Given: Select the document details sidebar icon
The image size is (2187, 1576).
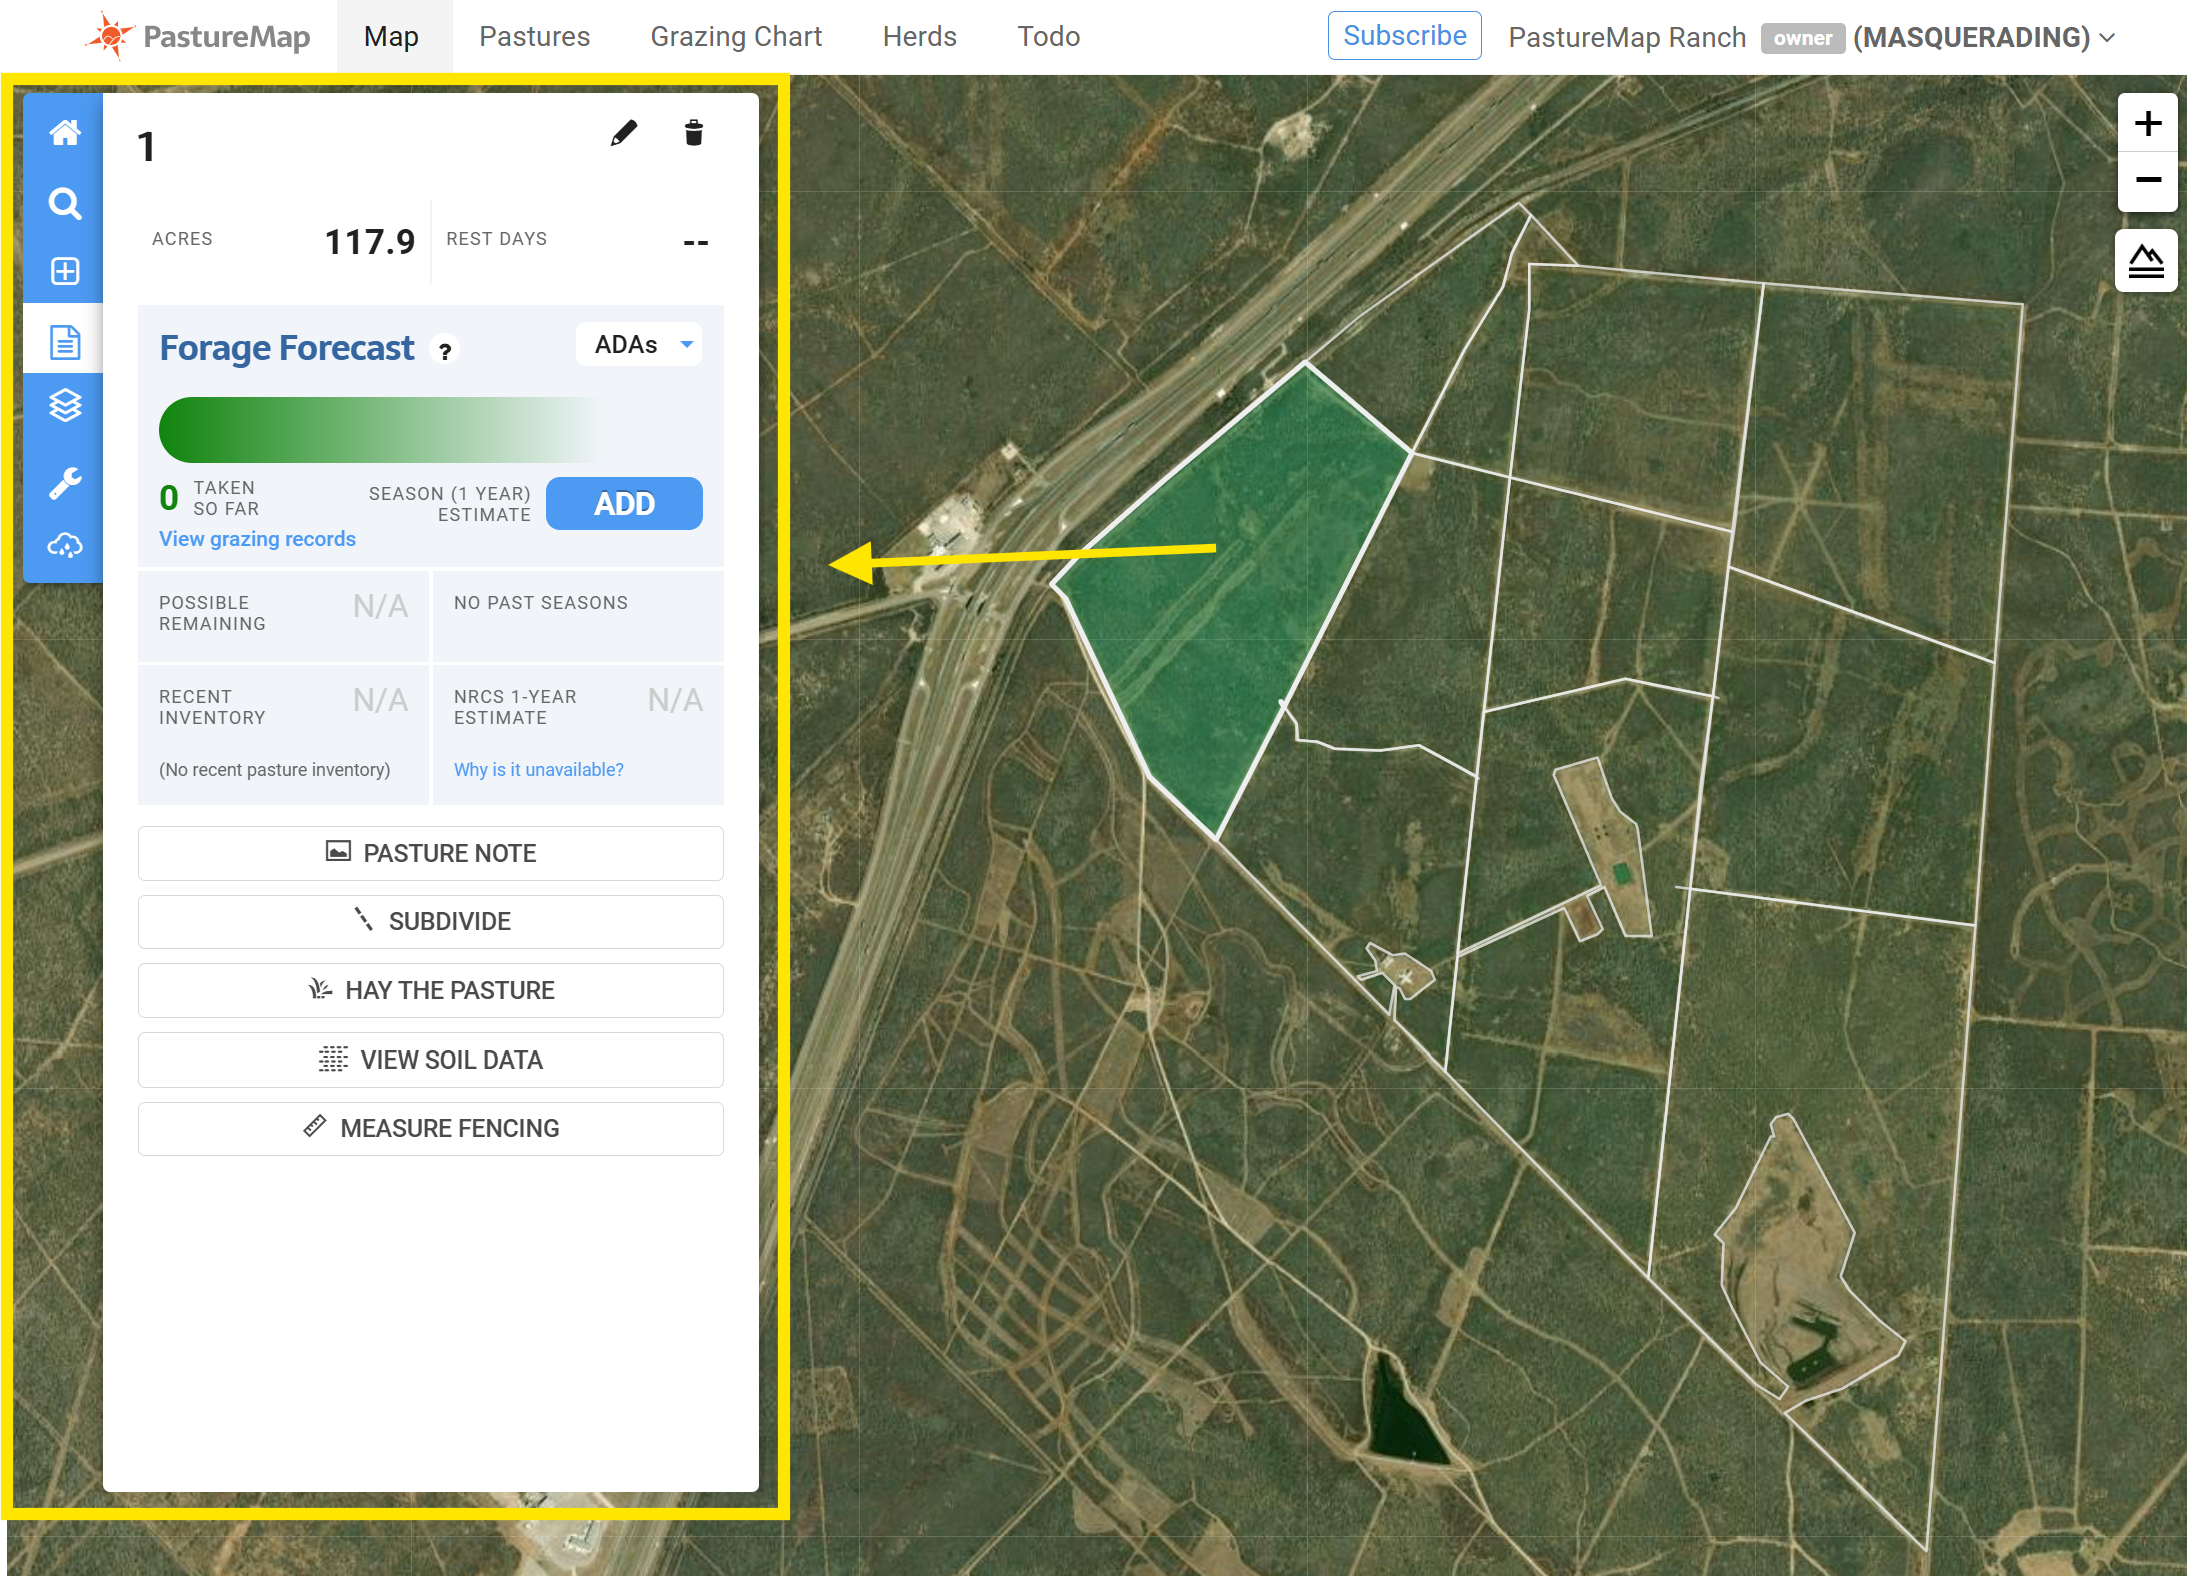Looking at the screenshot, I should pyautogui.click(x=65, y=341).
